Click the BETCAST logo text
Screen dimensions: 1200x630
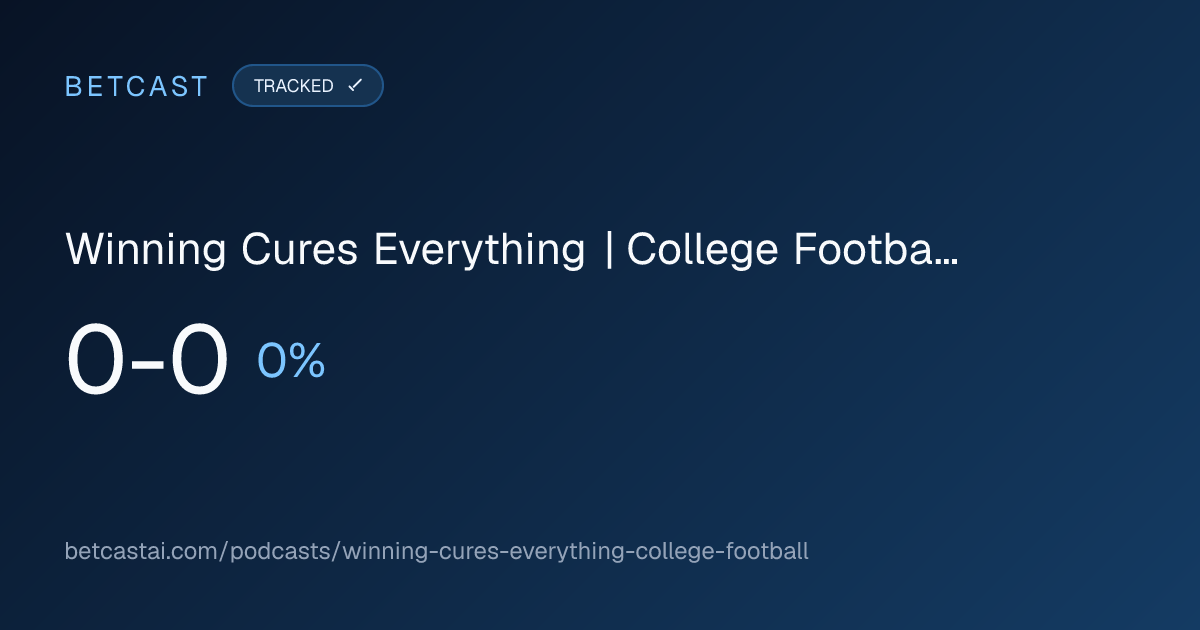[136, 86]
